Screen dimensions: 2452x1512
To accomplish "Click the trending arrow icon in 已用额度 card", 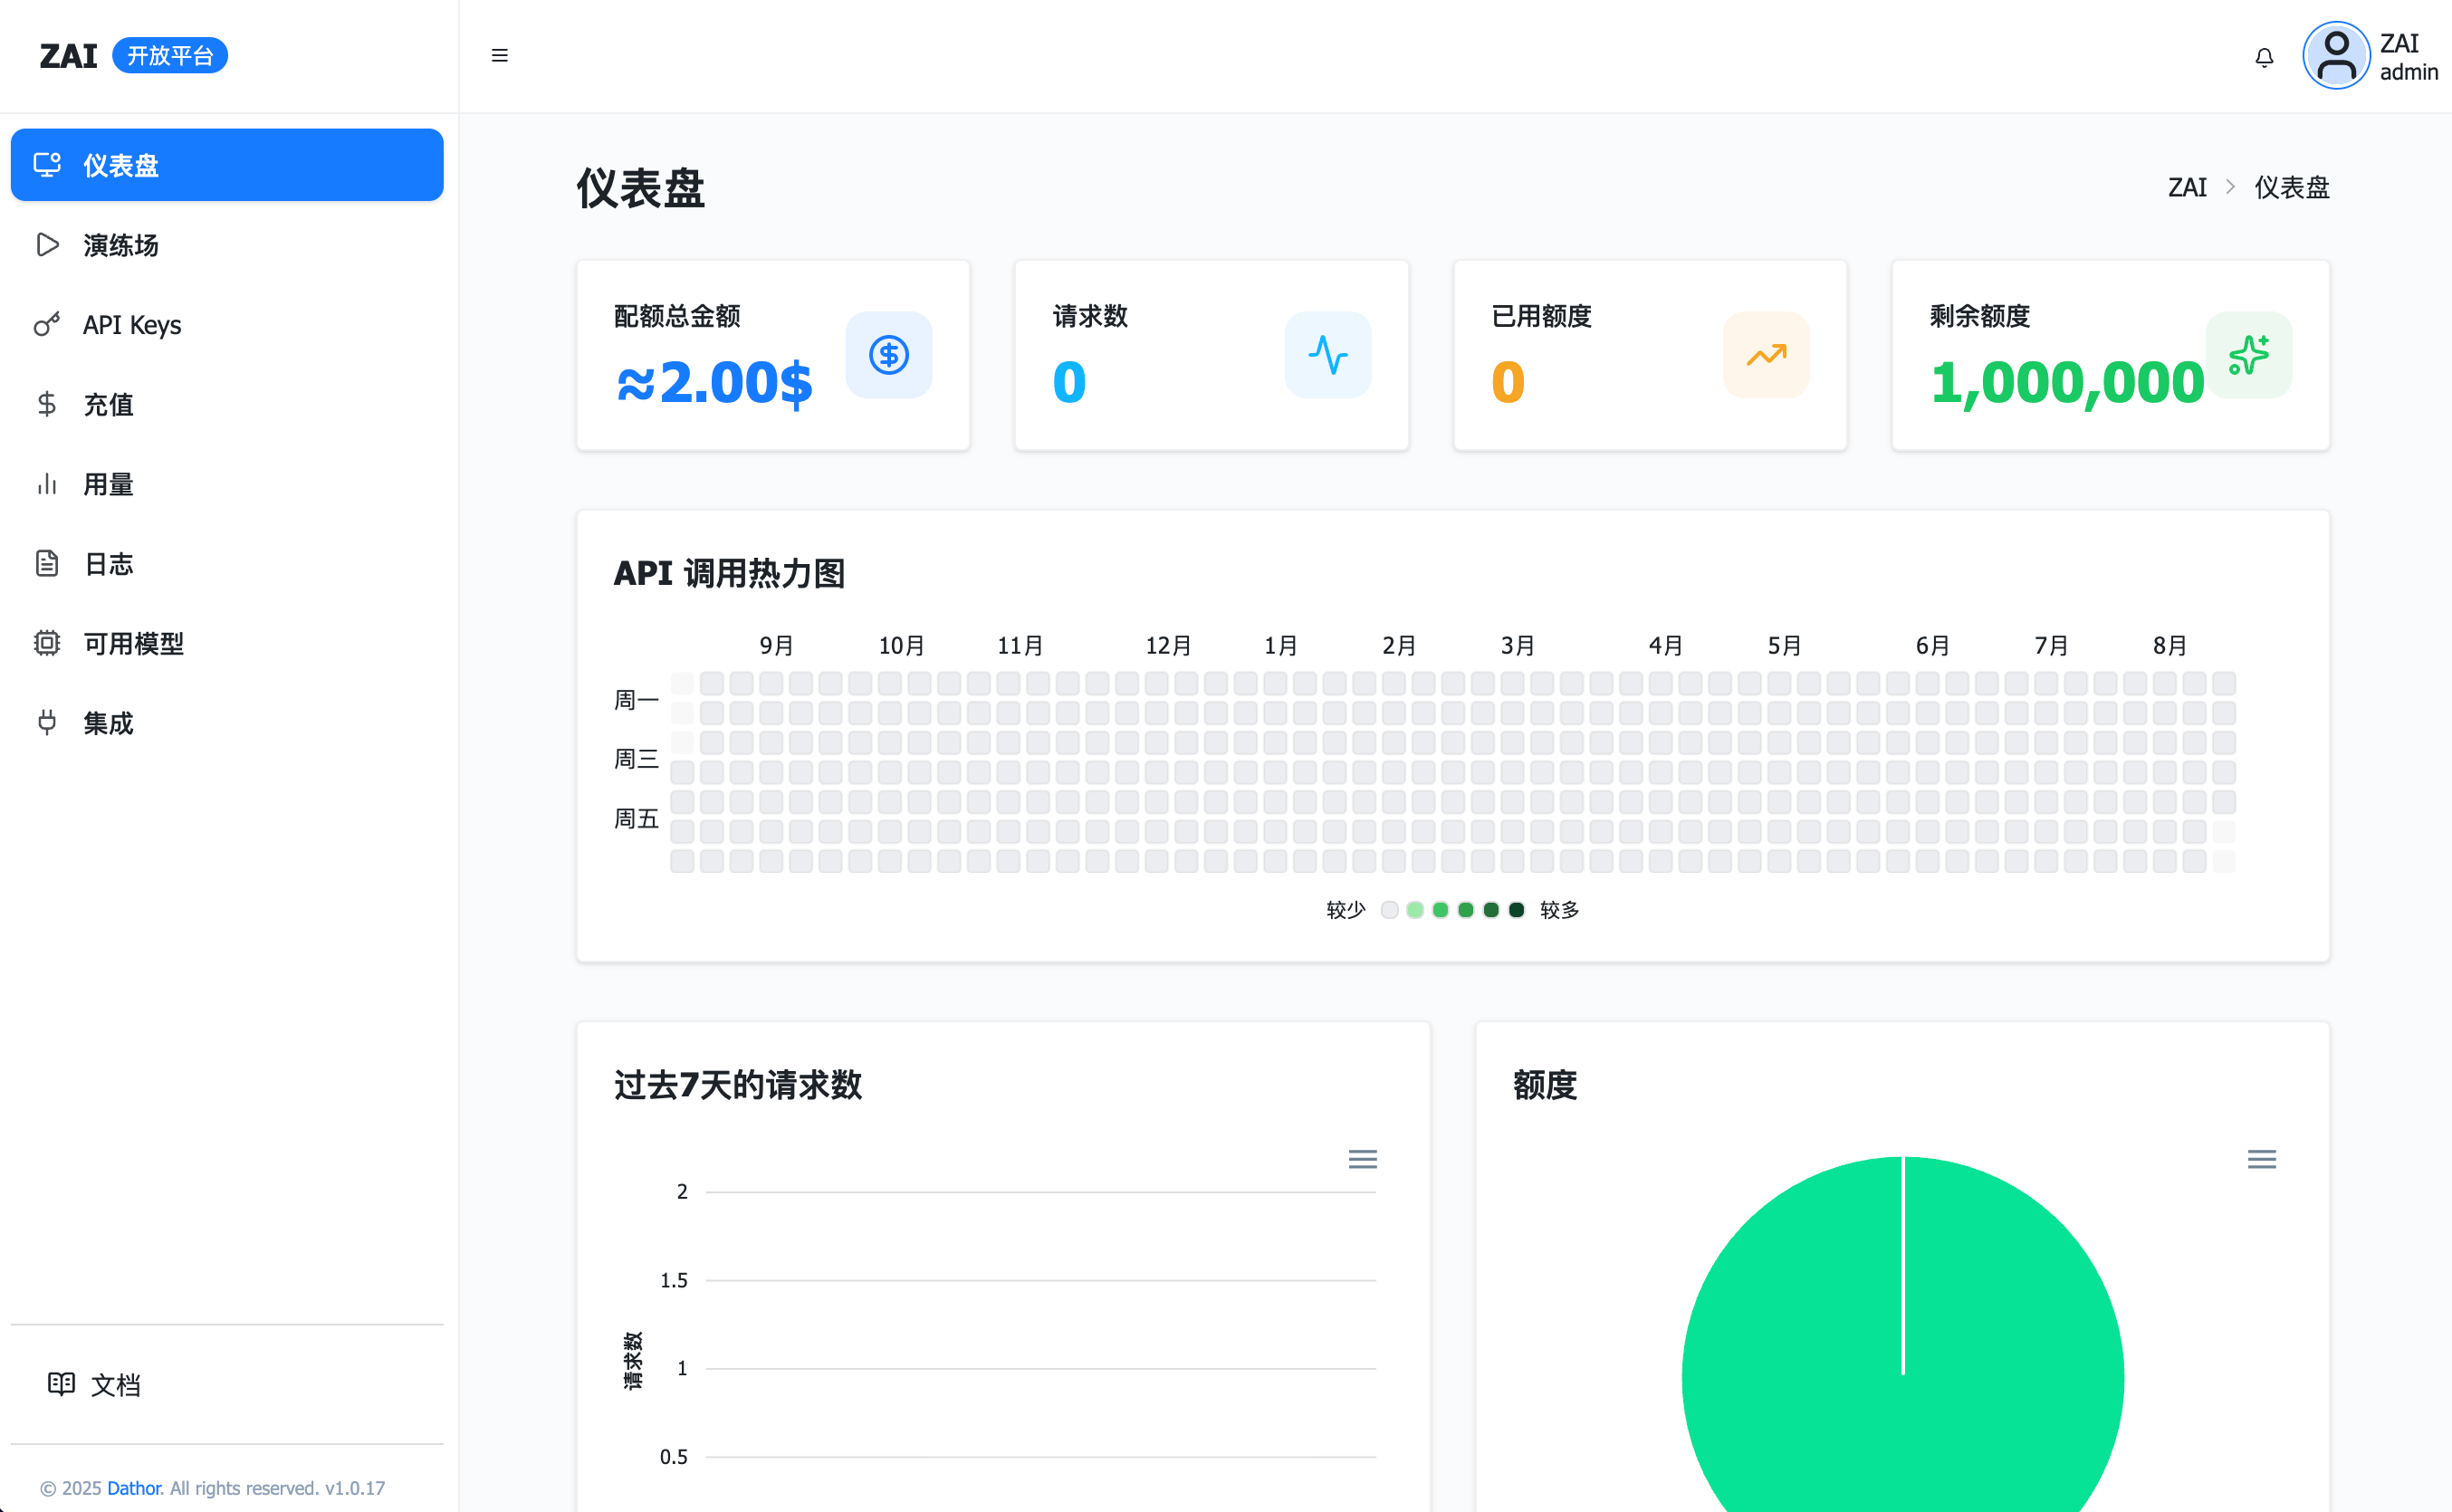I will click(x=1766, y=355).
